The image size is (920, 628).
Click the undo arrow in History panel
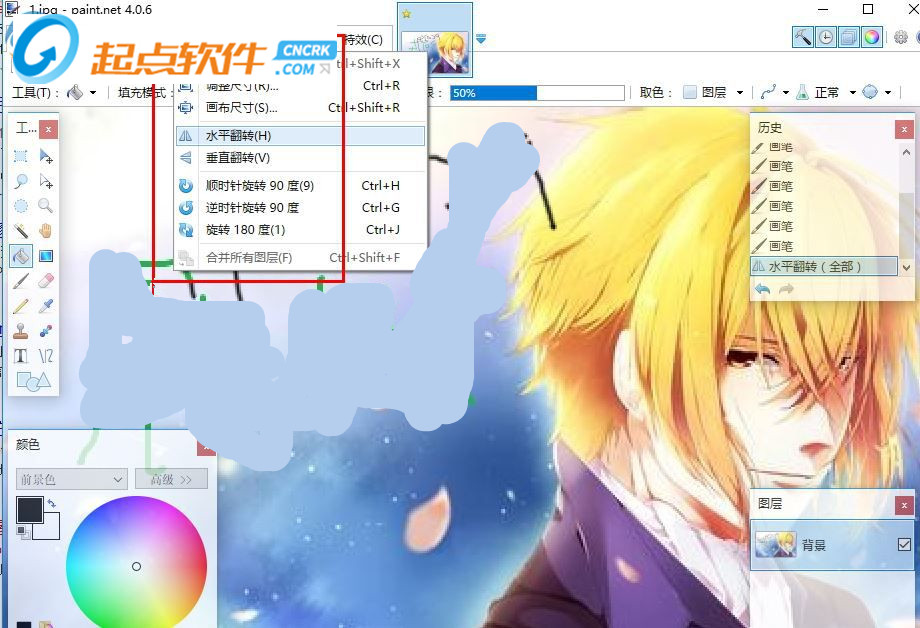762,289
